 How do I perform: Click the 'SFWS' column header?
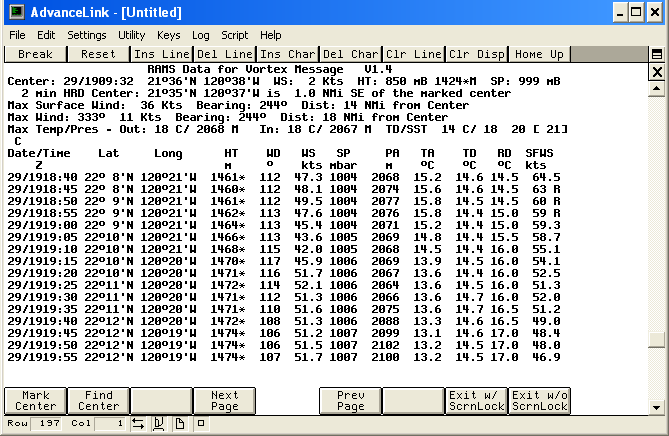(x=539, y=153)
